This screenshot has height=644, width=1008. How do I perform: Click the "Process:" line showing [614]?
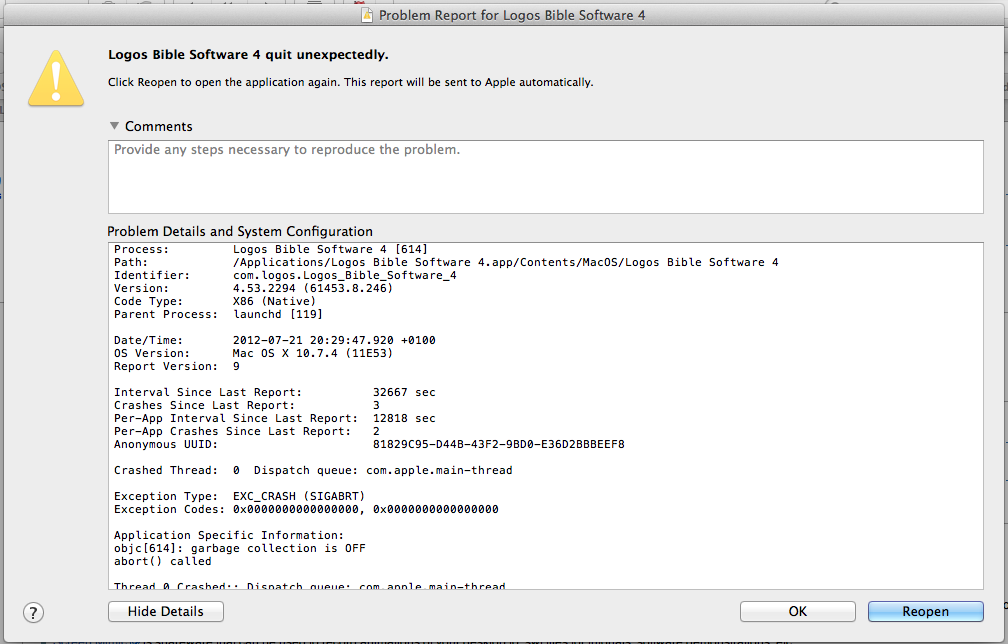[271, 249]
